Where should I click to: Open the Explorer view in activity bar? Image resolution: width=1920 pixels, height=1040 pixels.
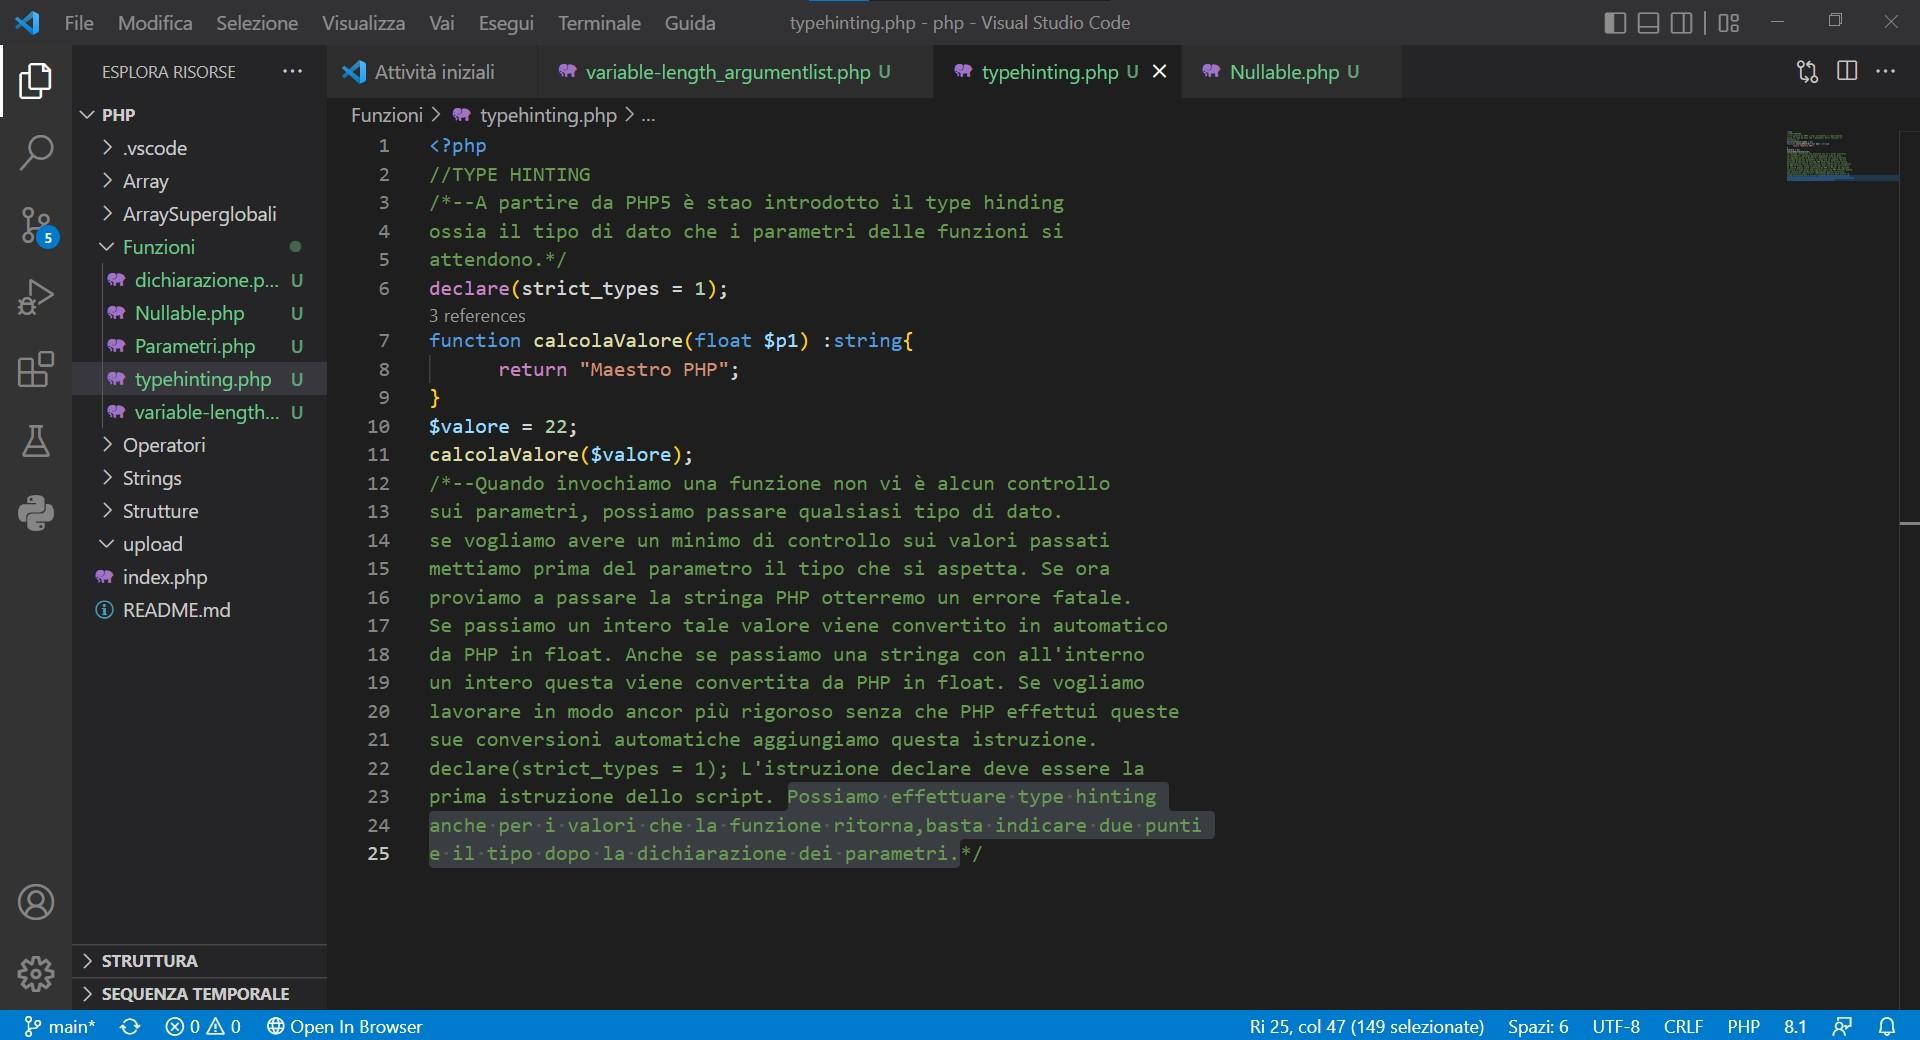(x=36, y=81)
